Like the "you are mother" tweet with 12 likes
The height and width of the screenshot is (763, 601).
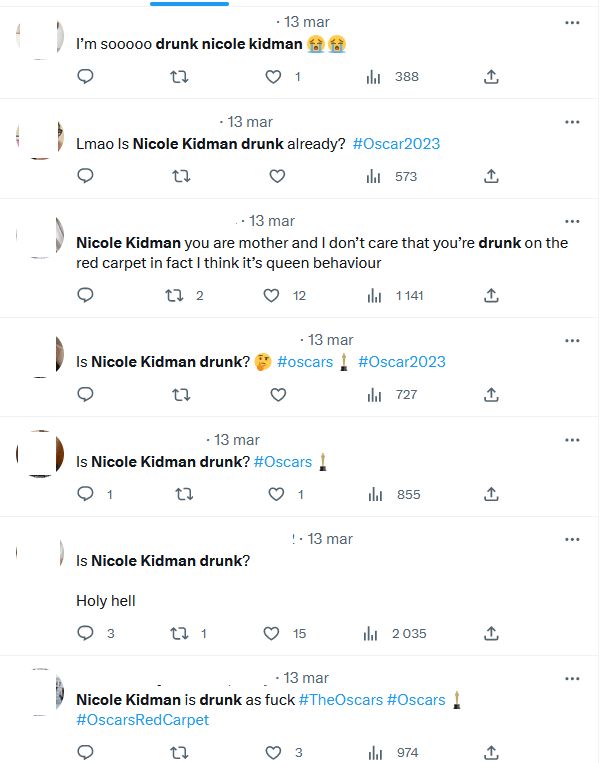point(272,295)
